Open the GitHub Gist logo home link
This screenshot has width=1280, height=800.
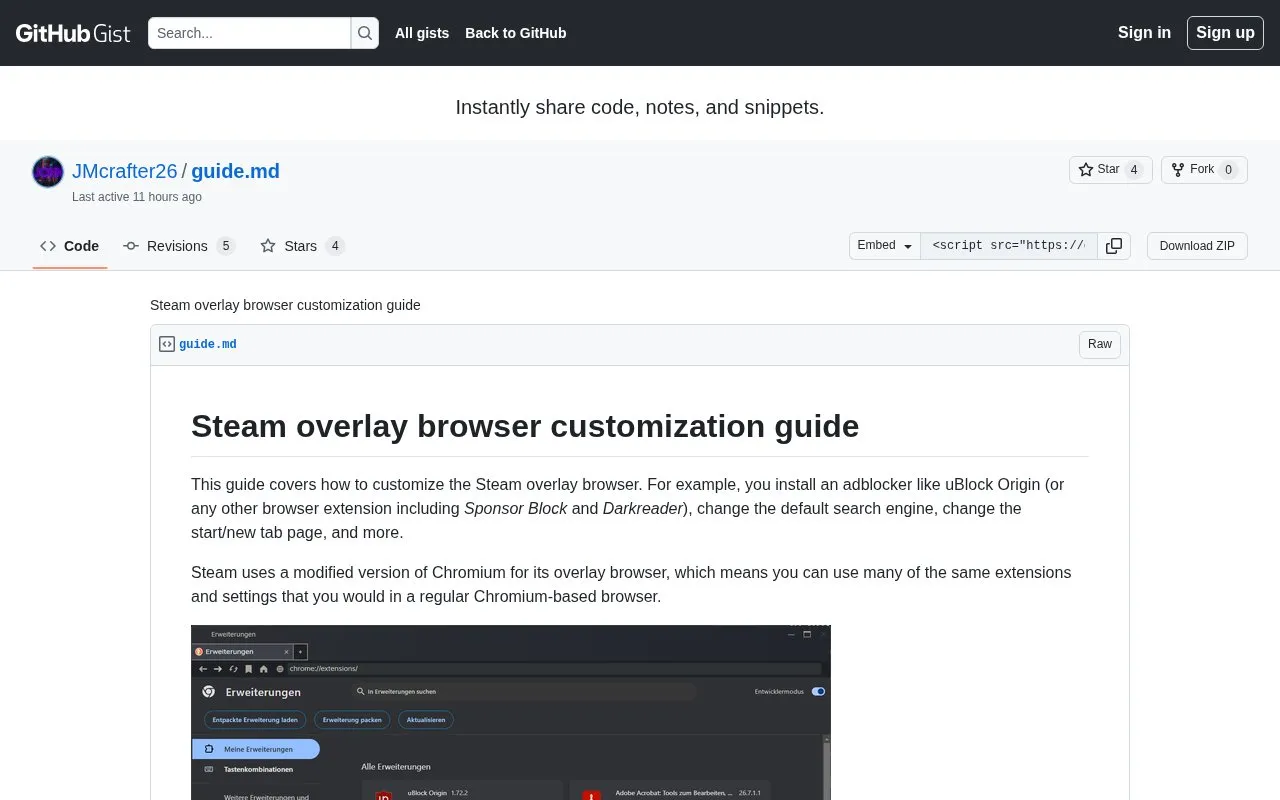(73, 33)
